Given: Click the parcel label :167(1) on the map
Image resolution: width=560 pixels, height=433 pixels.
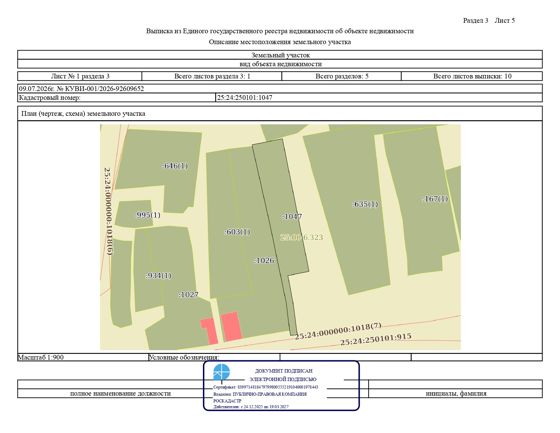Looking at the screenshot, I should click(435, 199).
